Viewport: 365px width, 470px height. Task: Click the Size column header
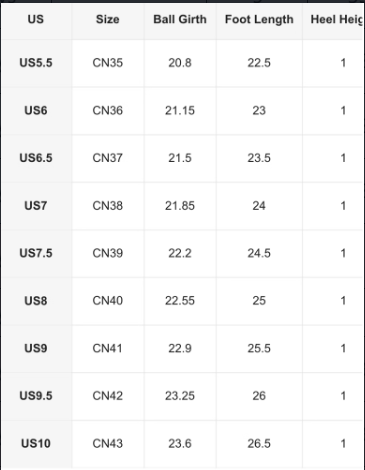click(108, 19)
